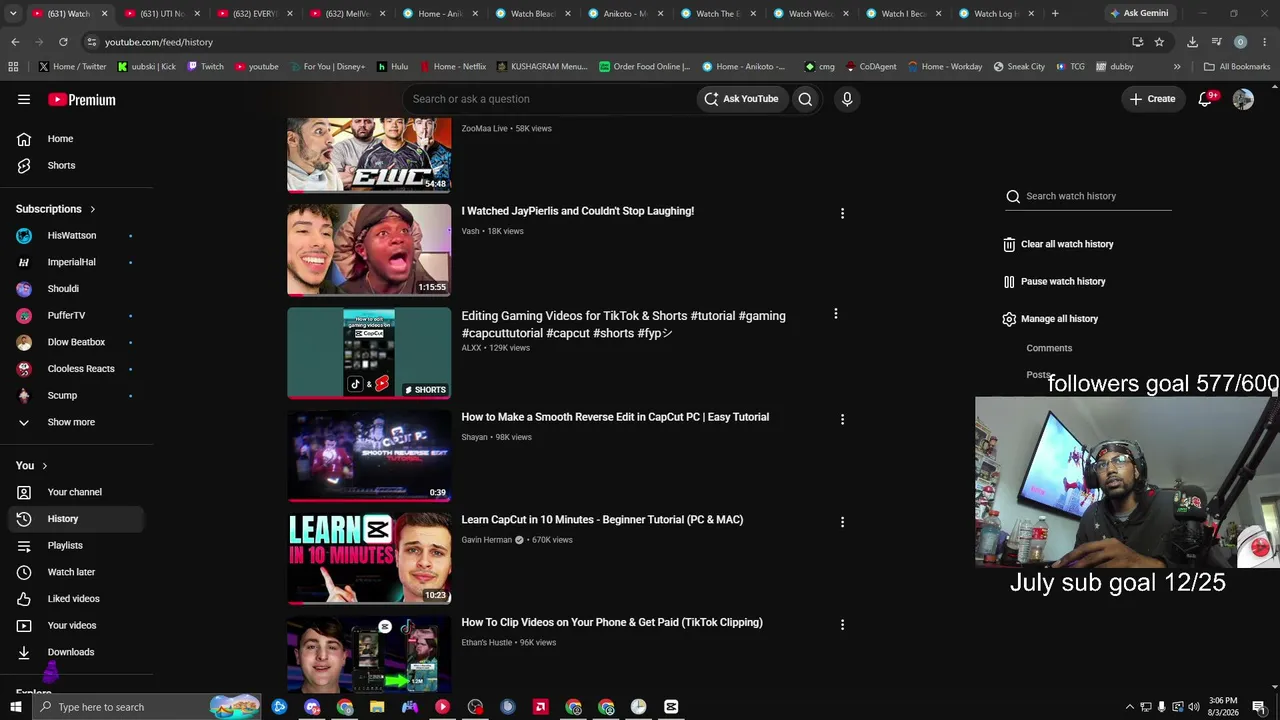The width and height of the screenshot is (1280, 720).
Task: Clear all watch history
Action: 1058,244
